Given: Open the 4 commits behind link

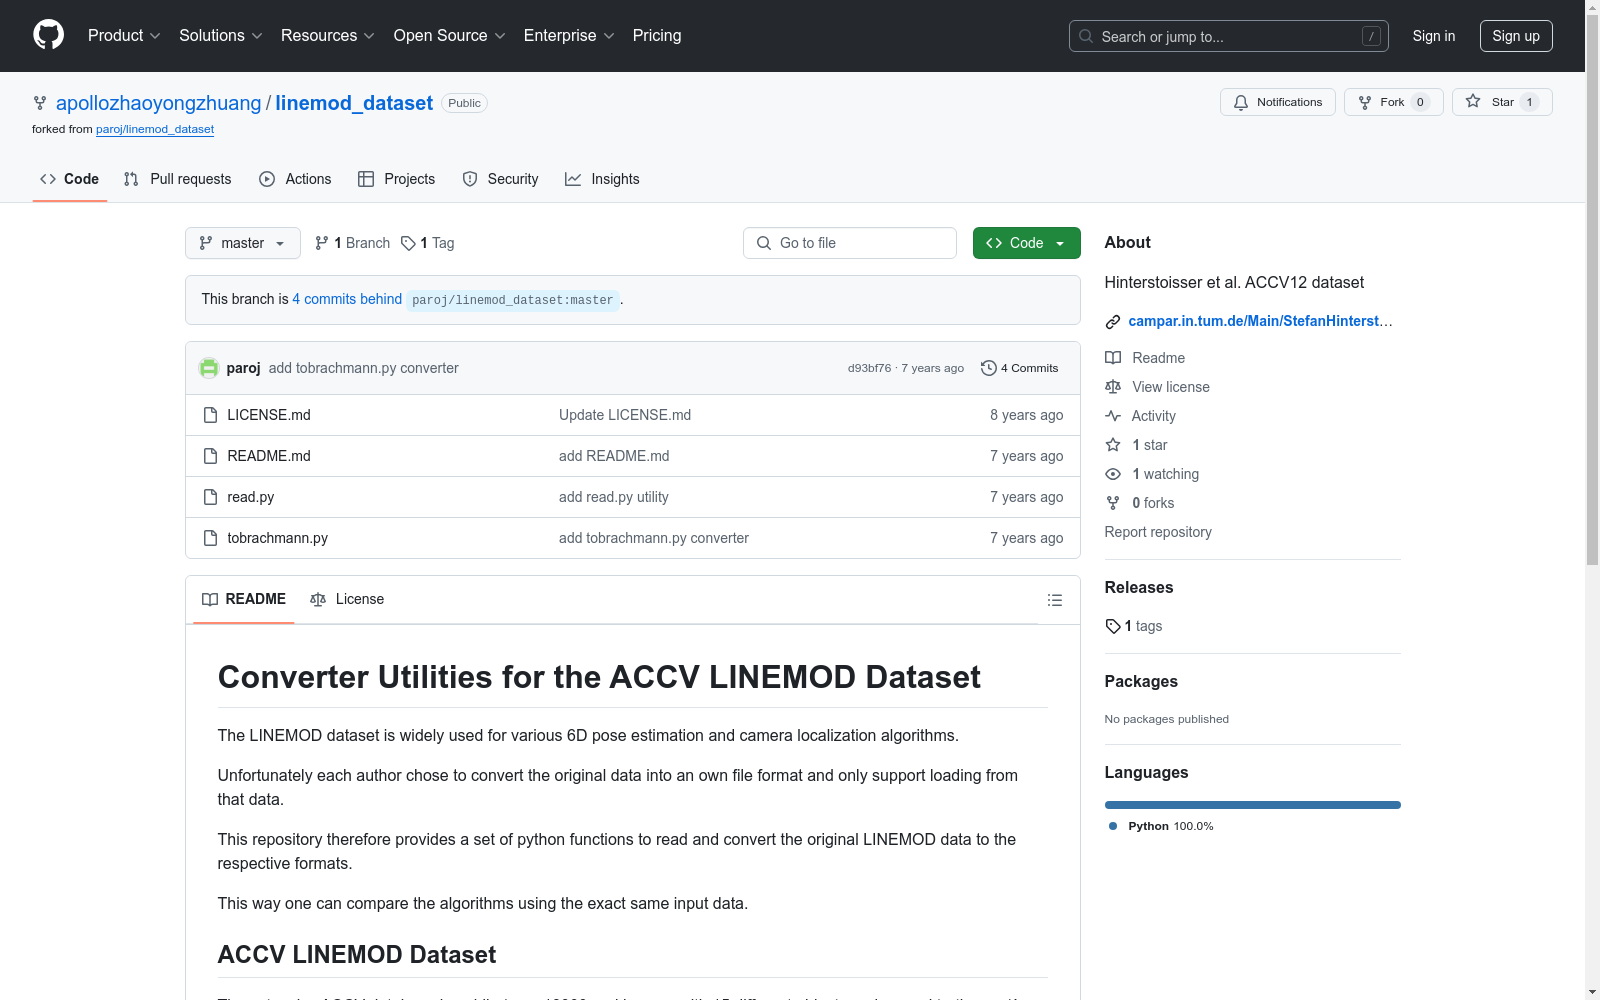Looking at the screenshot, I should (347, 299).
